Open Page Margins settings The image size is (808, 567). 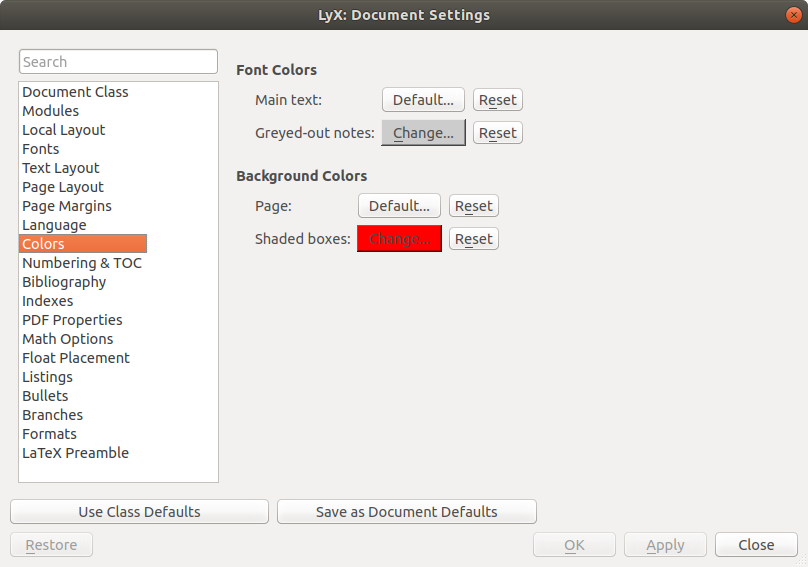pos(67,206)
